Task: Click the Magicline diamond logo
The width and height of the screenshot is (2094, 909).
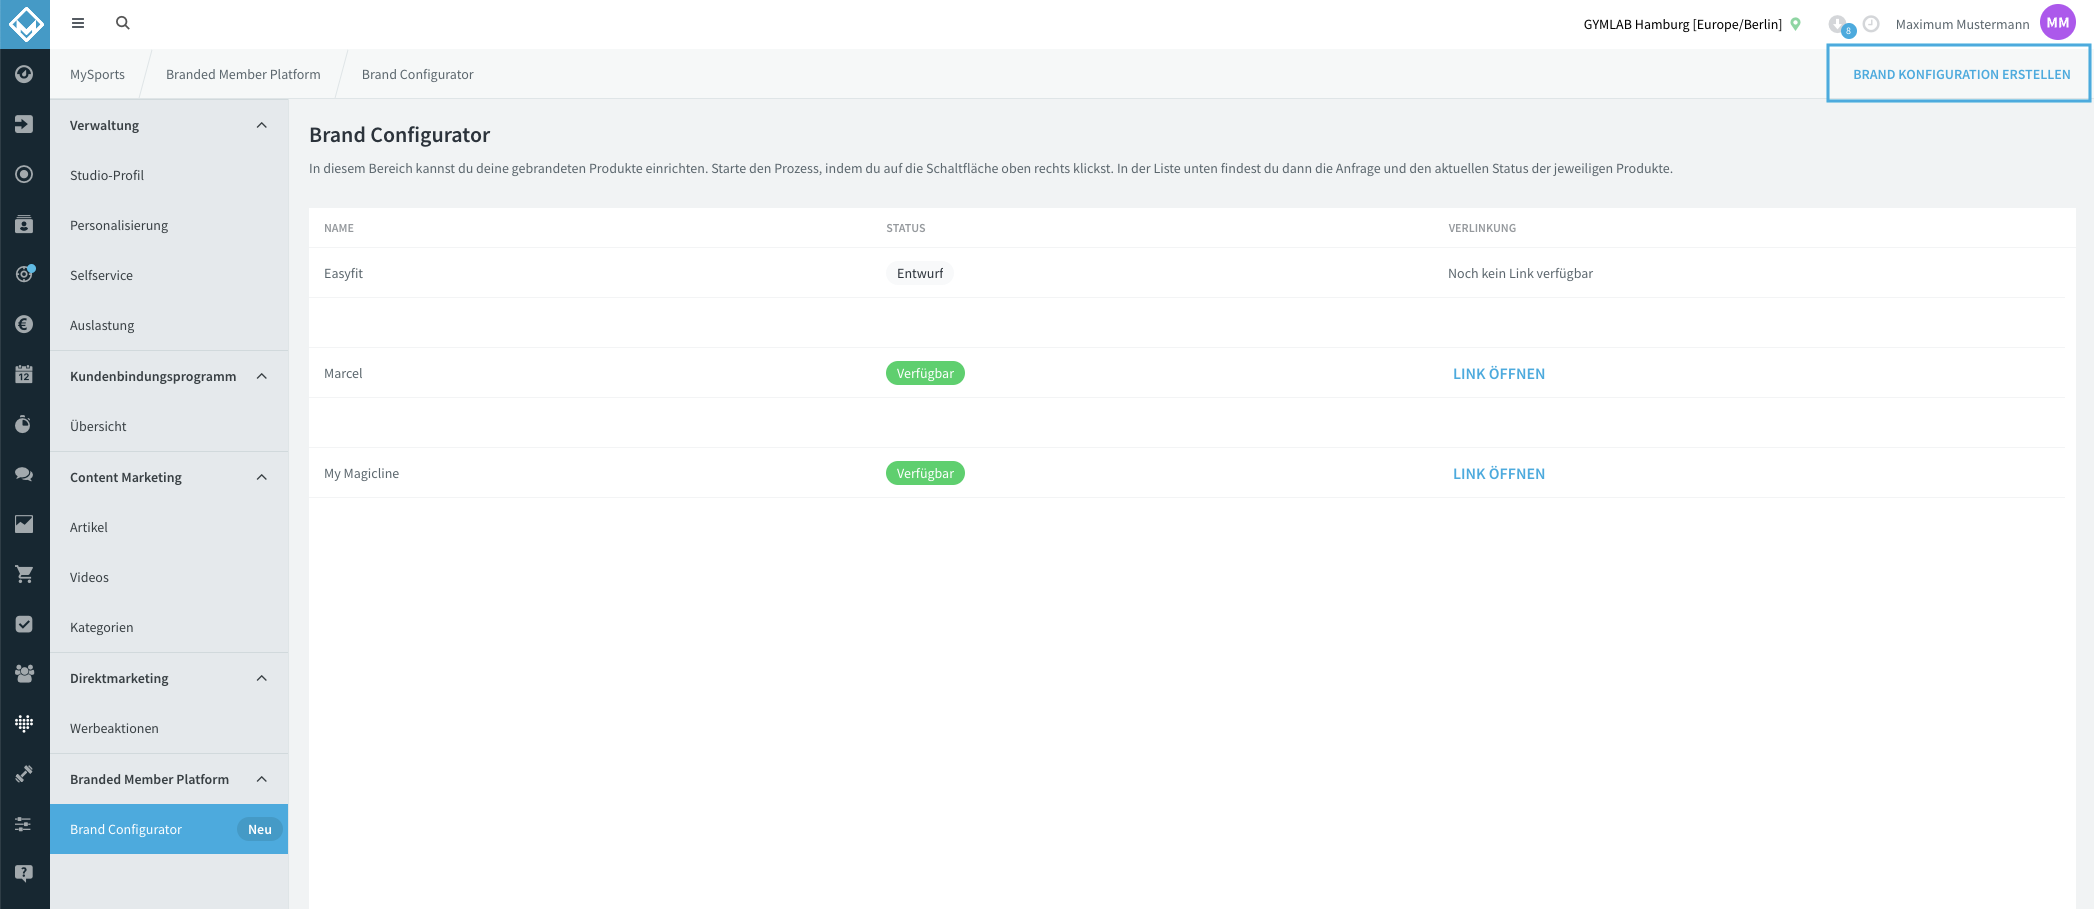Action: tap(25, 24)
